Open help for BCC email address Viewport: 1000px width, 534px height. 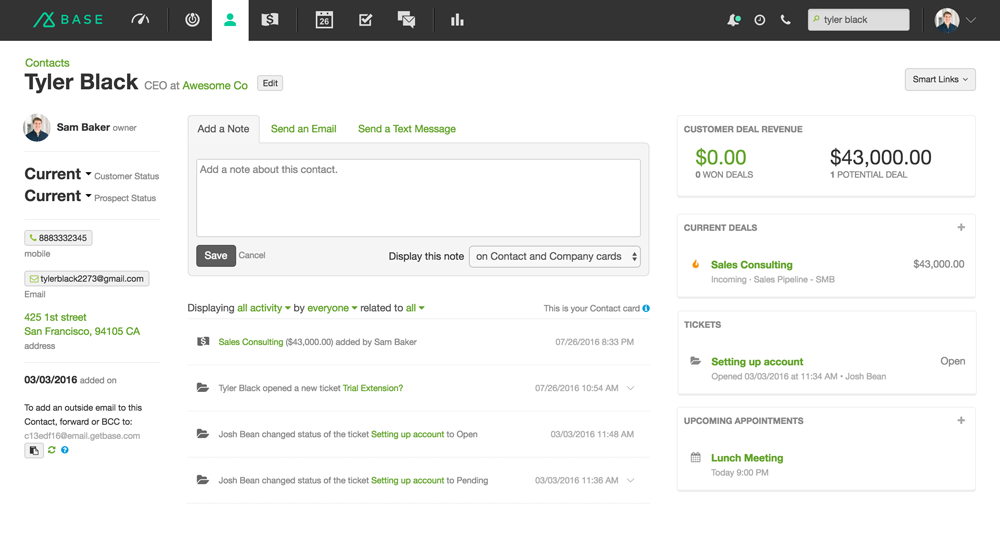pos(64,450)
